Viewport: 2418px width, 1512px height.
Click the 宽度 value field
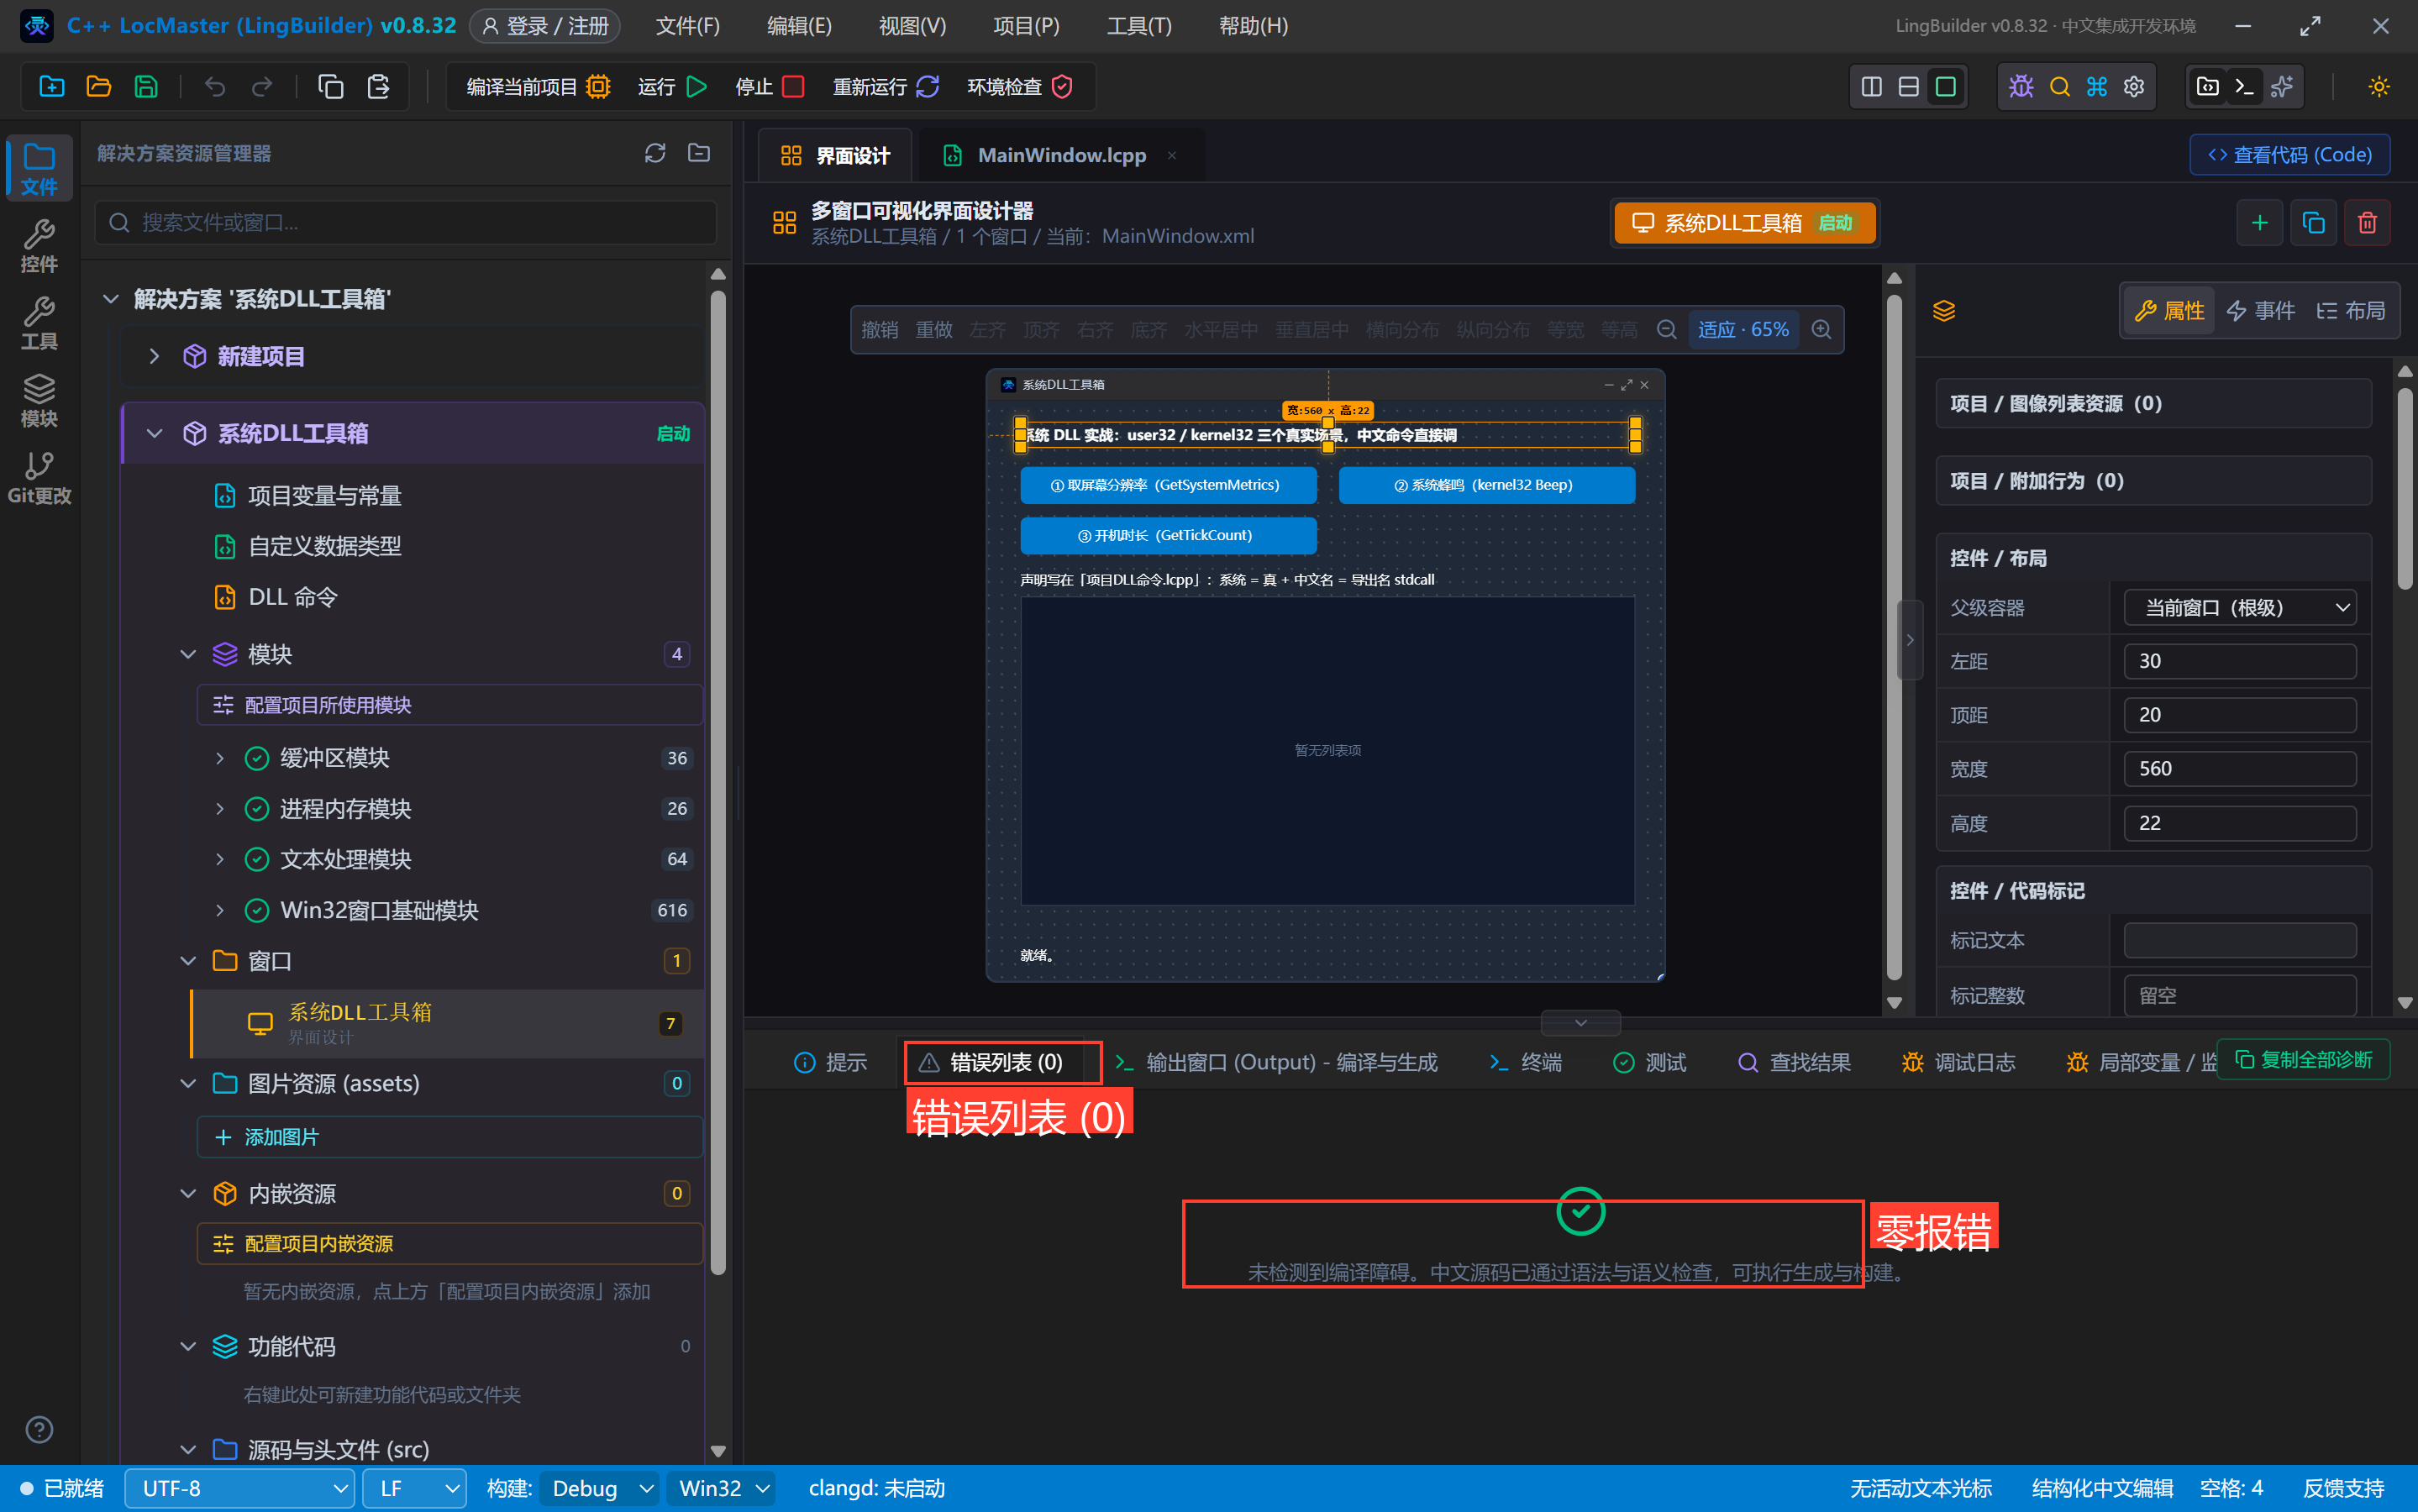pyautogui.click(x=2239, y=769)
